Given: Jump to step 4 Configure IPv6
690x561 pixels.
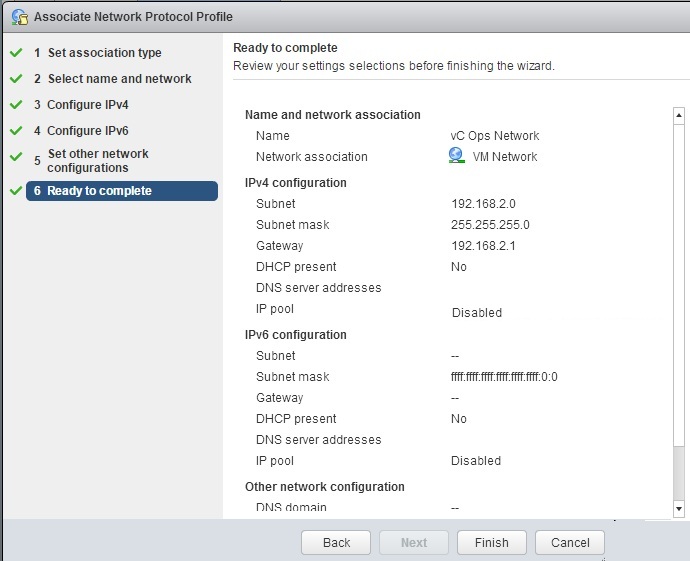Looking at the screenshot, I should pyautogui.click(x=81, y=131).
